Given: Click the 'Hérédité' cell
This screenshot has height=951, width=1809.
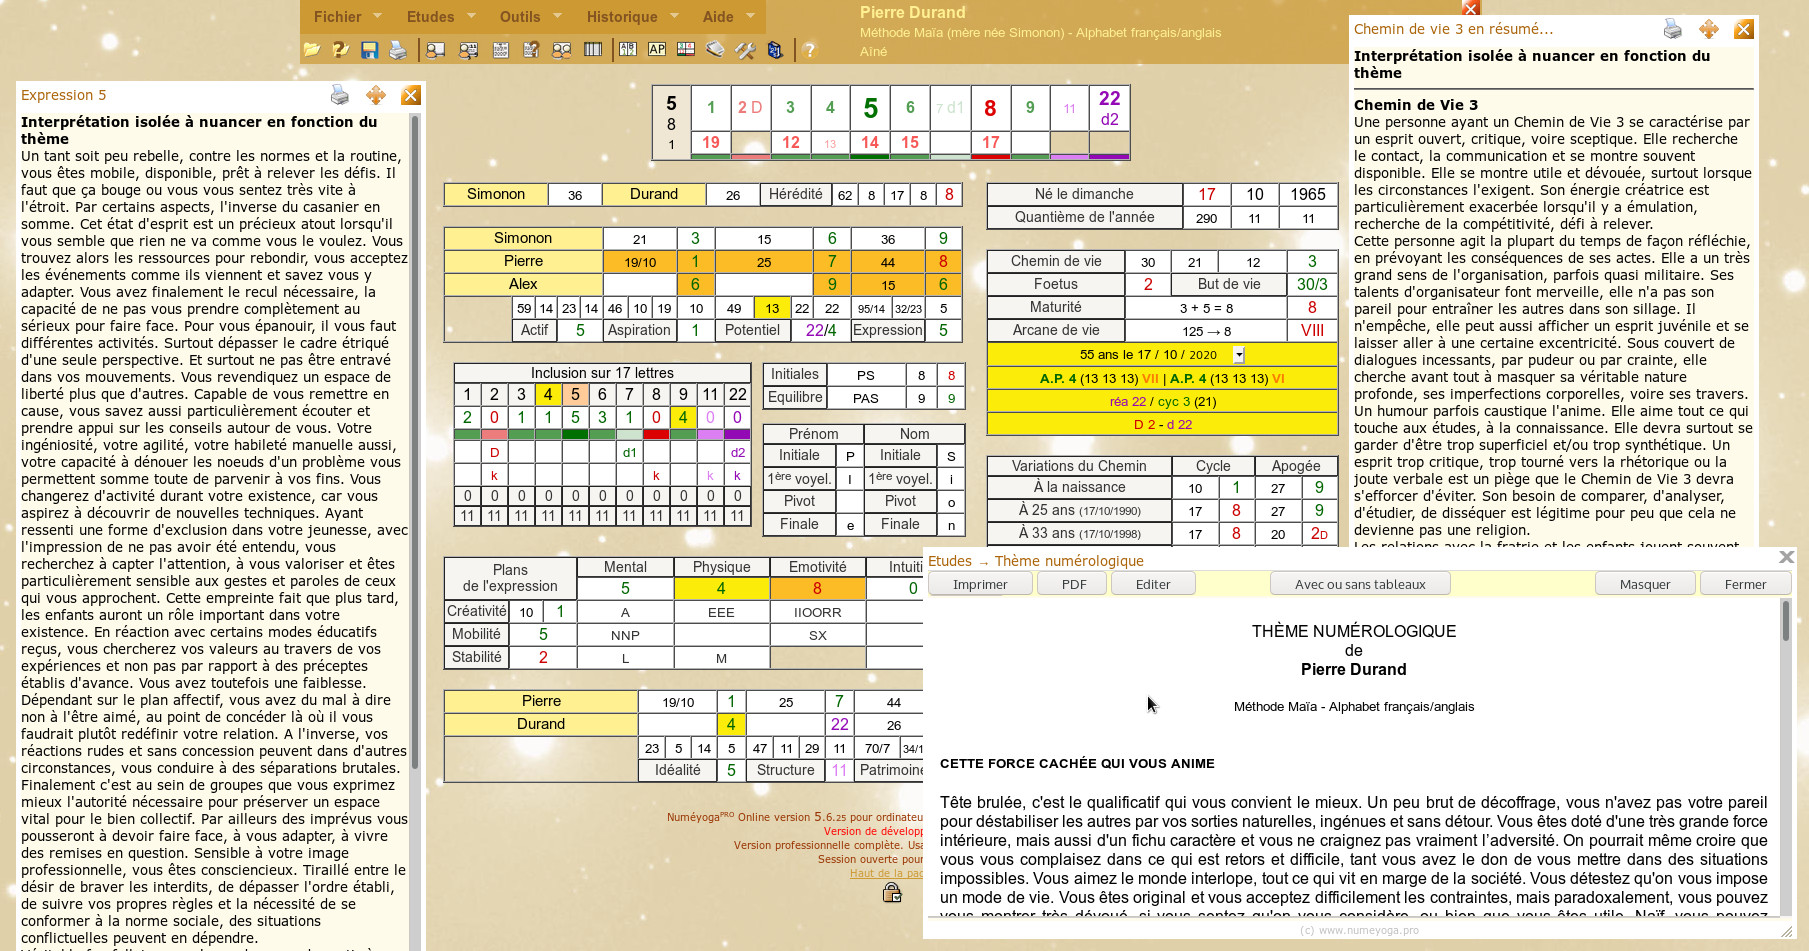Looking at the screenshot, I should pyautogui.click(x=796, y=194).
